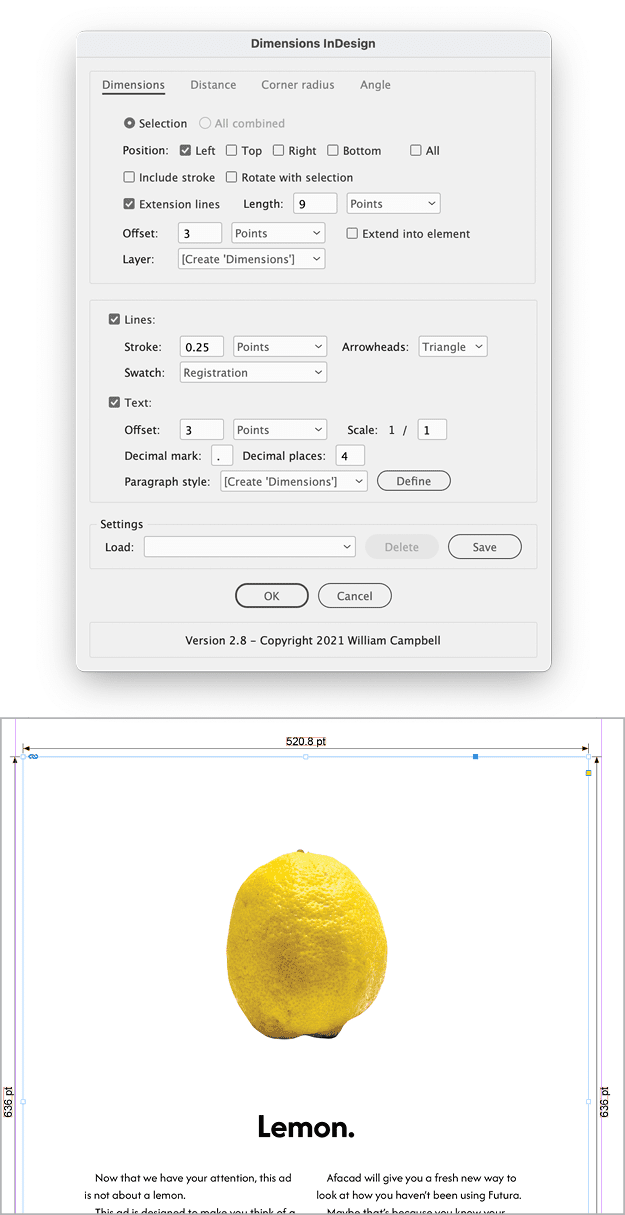Click the blue link icon on frame
The image size is (625, 1215).
33,757
